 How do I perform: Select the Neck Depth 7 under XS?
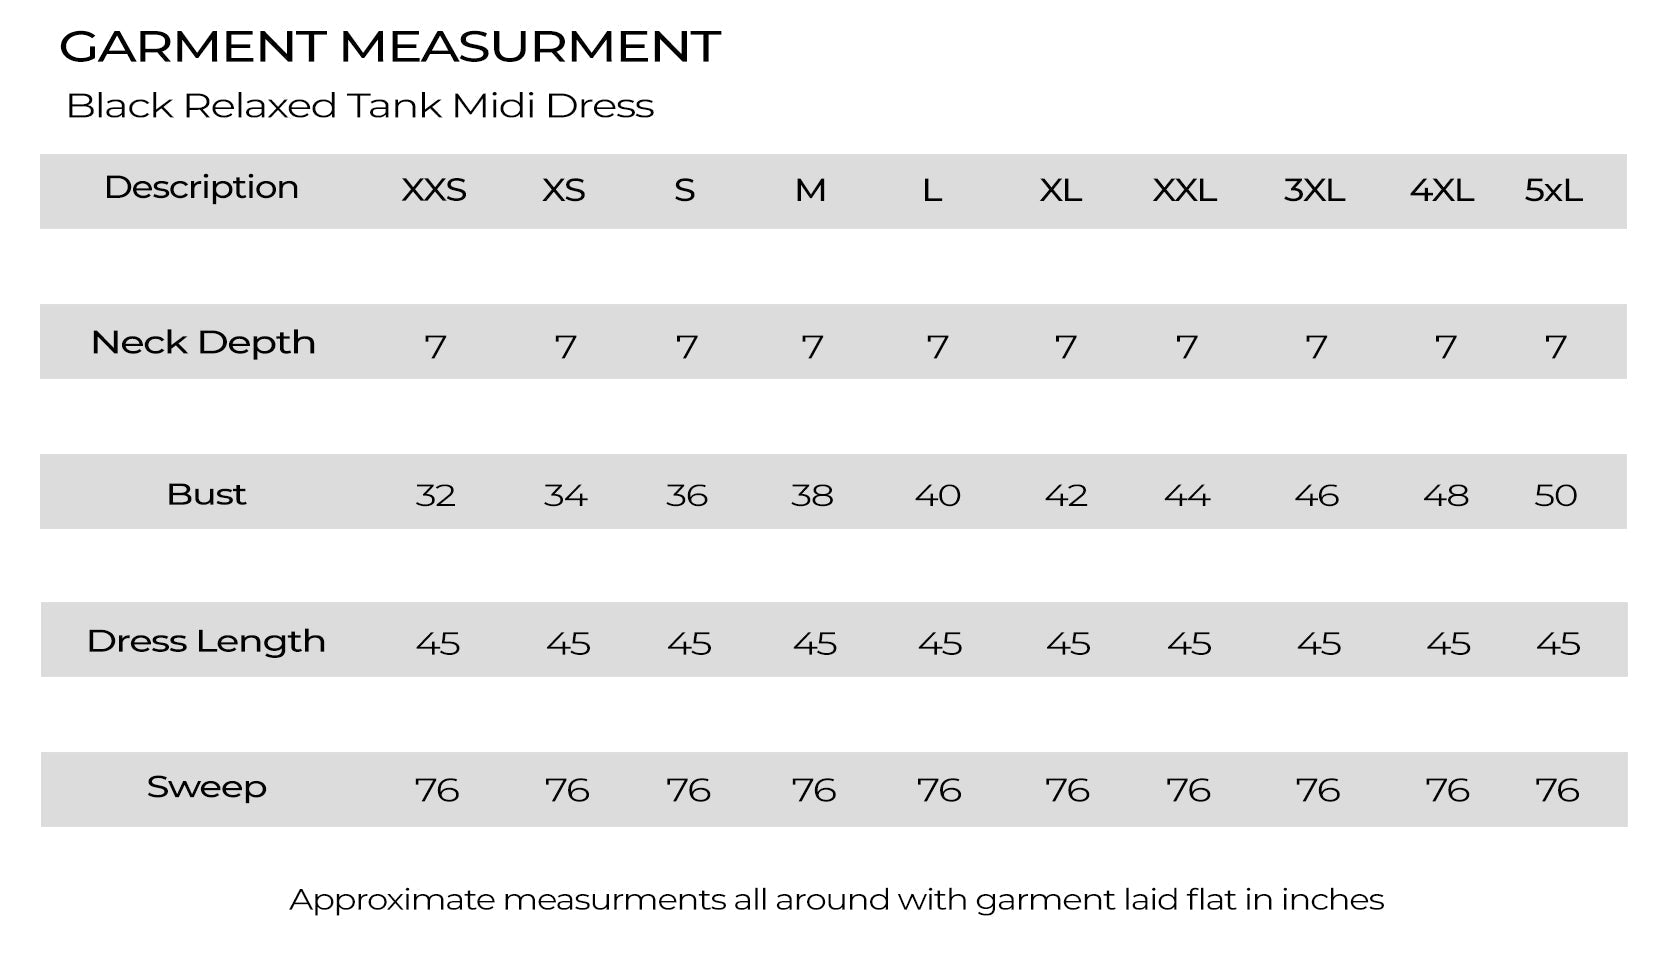click(566, 347)
